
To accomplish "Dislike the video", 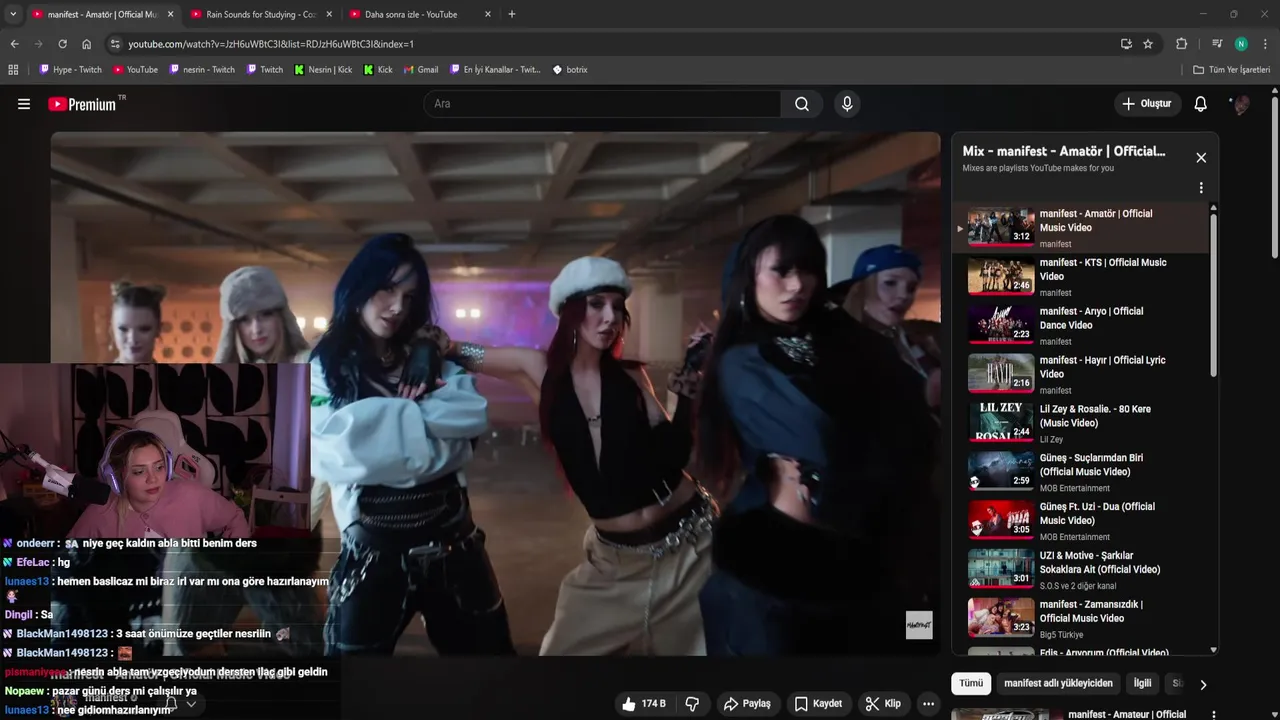I will pyautogui.click(x=692, y=704).
